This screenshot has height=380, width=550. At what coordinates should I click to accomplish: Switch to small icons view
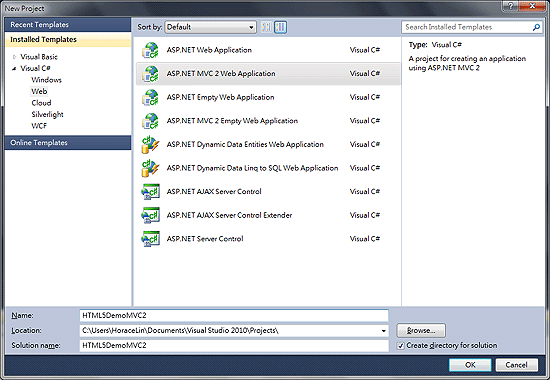267,27
